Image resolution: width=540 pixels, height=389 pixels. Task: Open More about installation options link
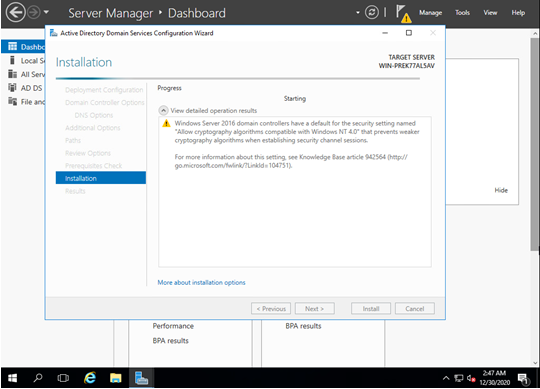point(201,282)
